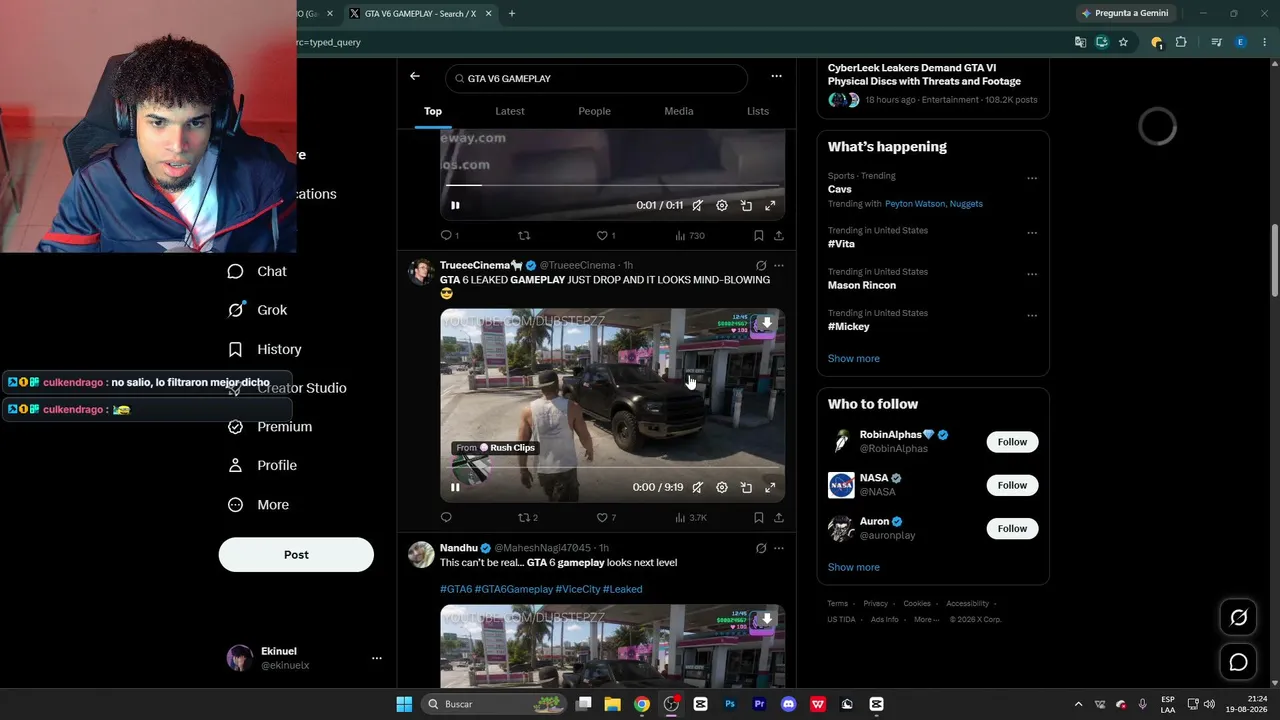The width and height of the screenshot is (1280, 720).
Task: Go back using the search page arrow
Action: coord(415,76)
